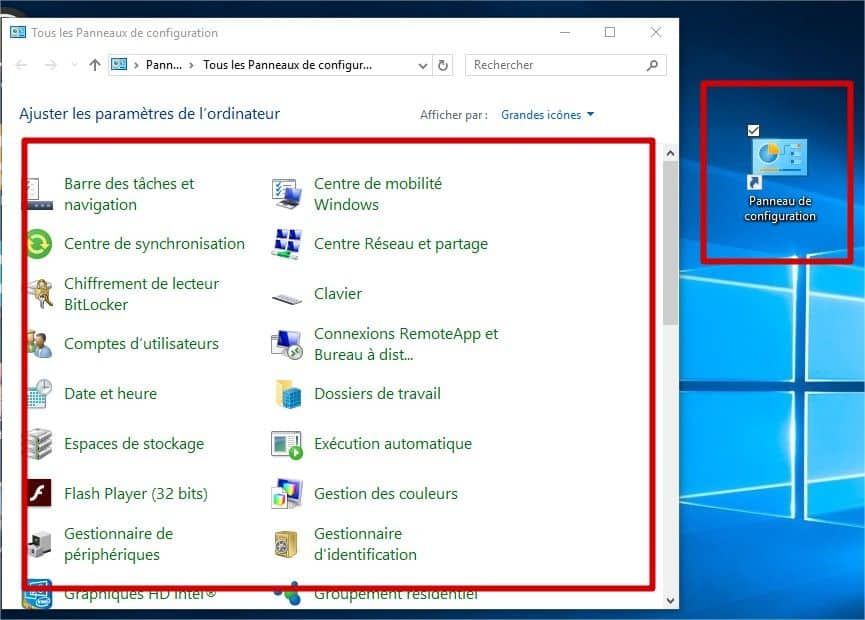Expand the address bar history dropdown
The height and width of the screenshot is (620, 865).
[x=423, y=64]
